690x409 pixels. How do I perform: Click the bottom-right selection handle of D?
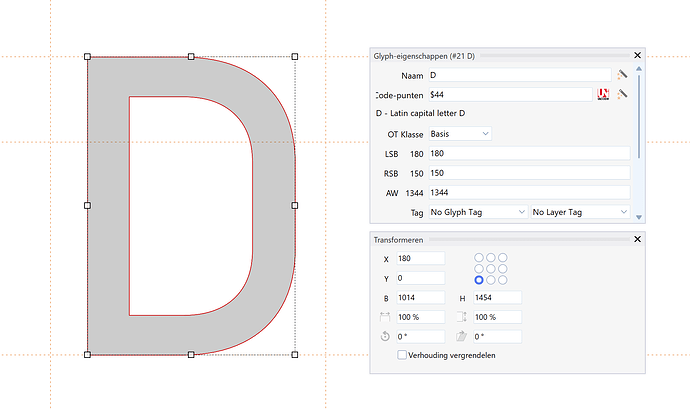(295, 354)
